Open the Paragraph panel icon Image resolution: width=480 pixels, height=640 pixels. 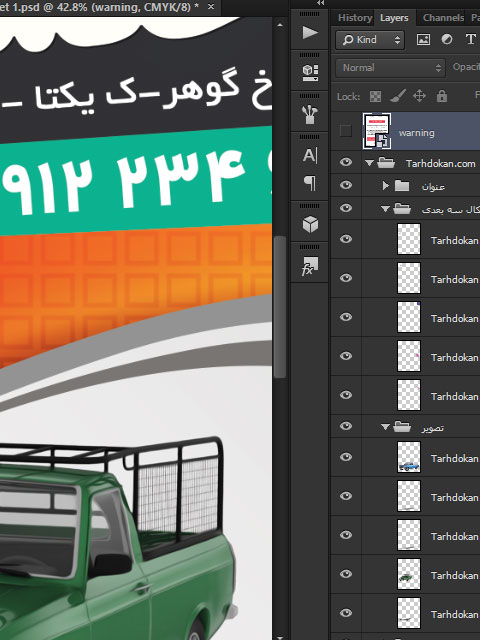tap(310, 183)
